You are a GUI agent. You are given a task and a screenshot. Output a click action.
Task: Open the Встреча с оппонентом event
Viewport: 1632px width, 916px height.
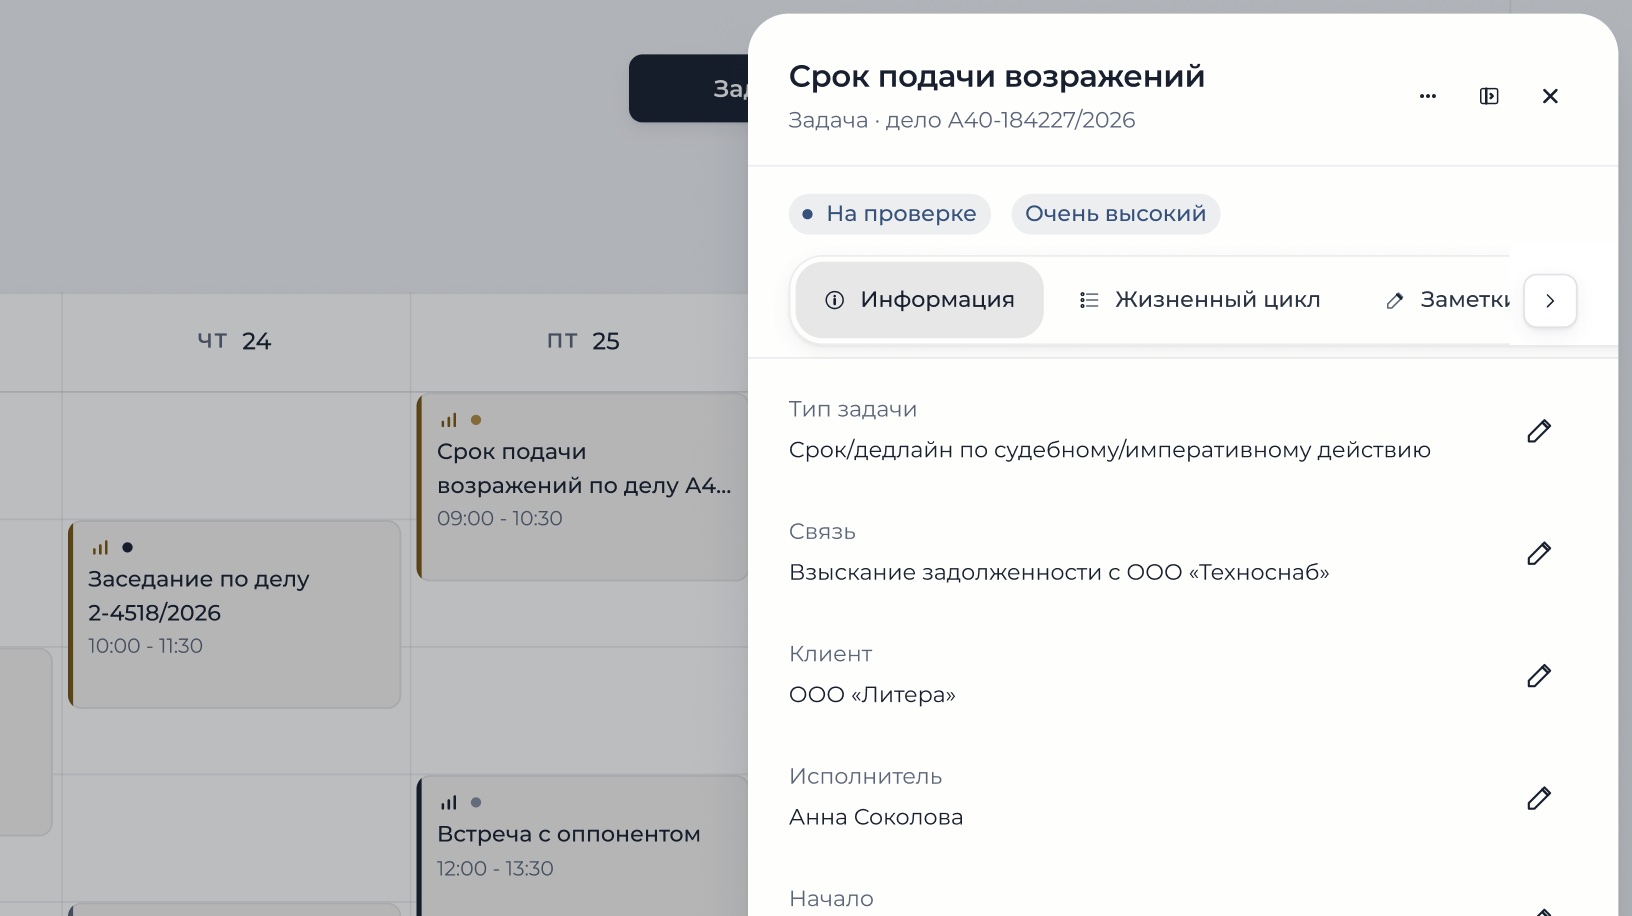coord(582,846)
